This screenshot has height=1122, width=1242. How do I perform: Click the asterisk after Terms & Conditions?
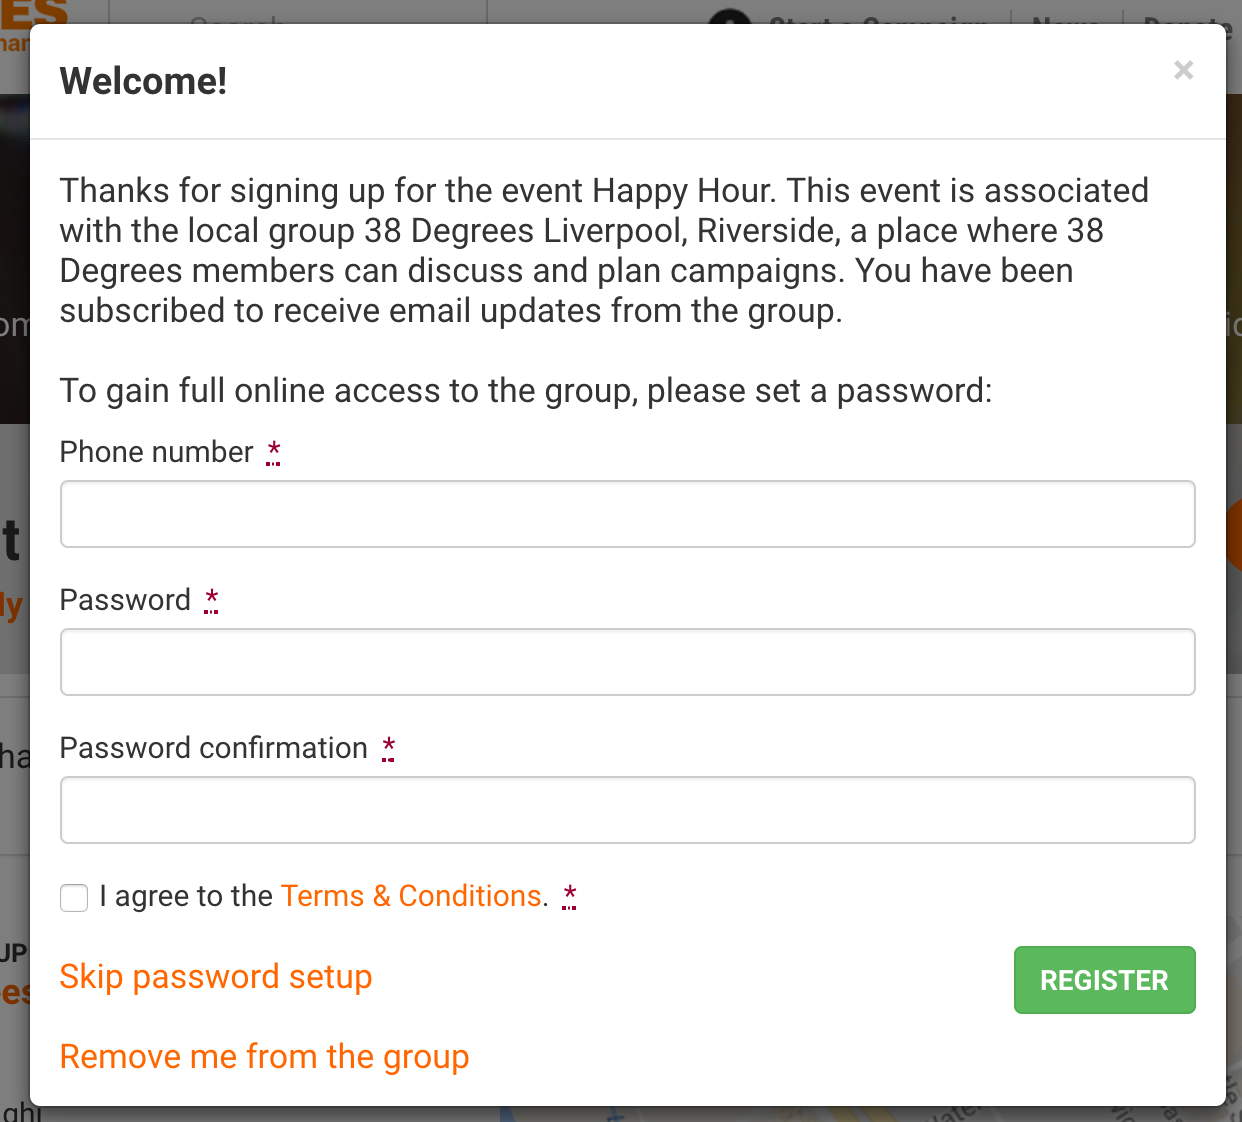[x=569, y=896]
